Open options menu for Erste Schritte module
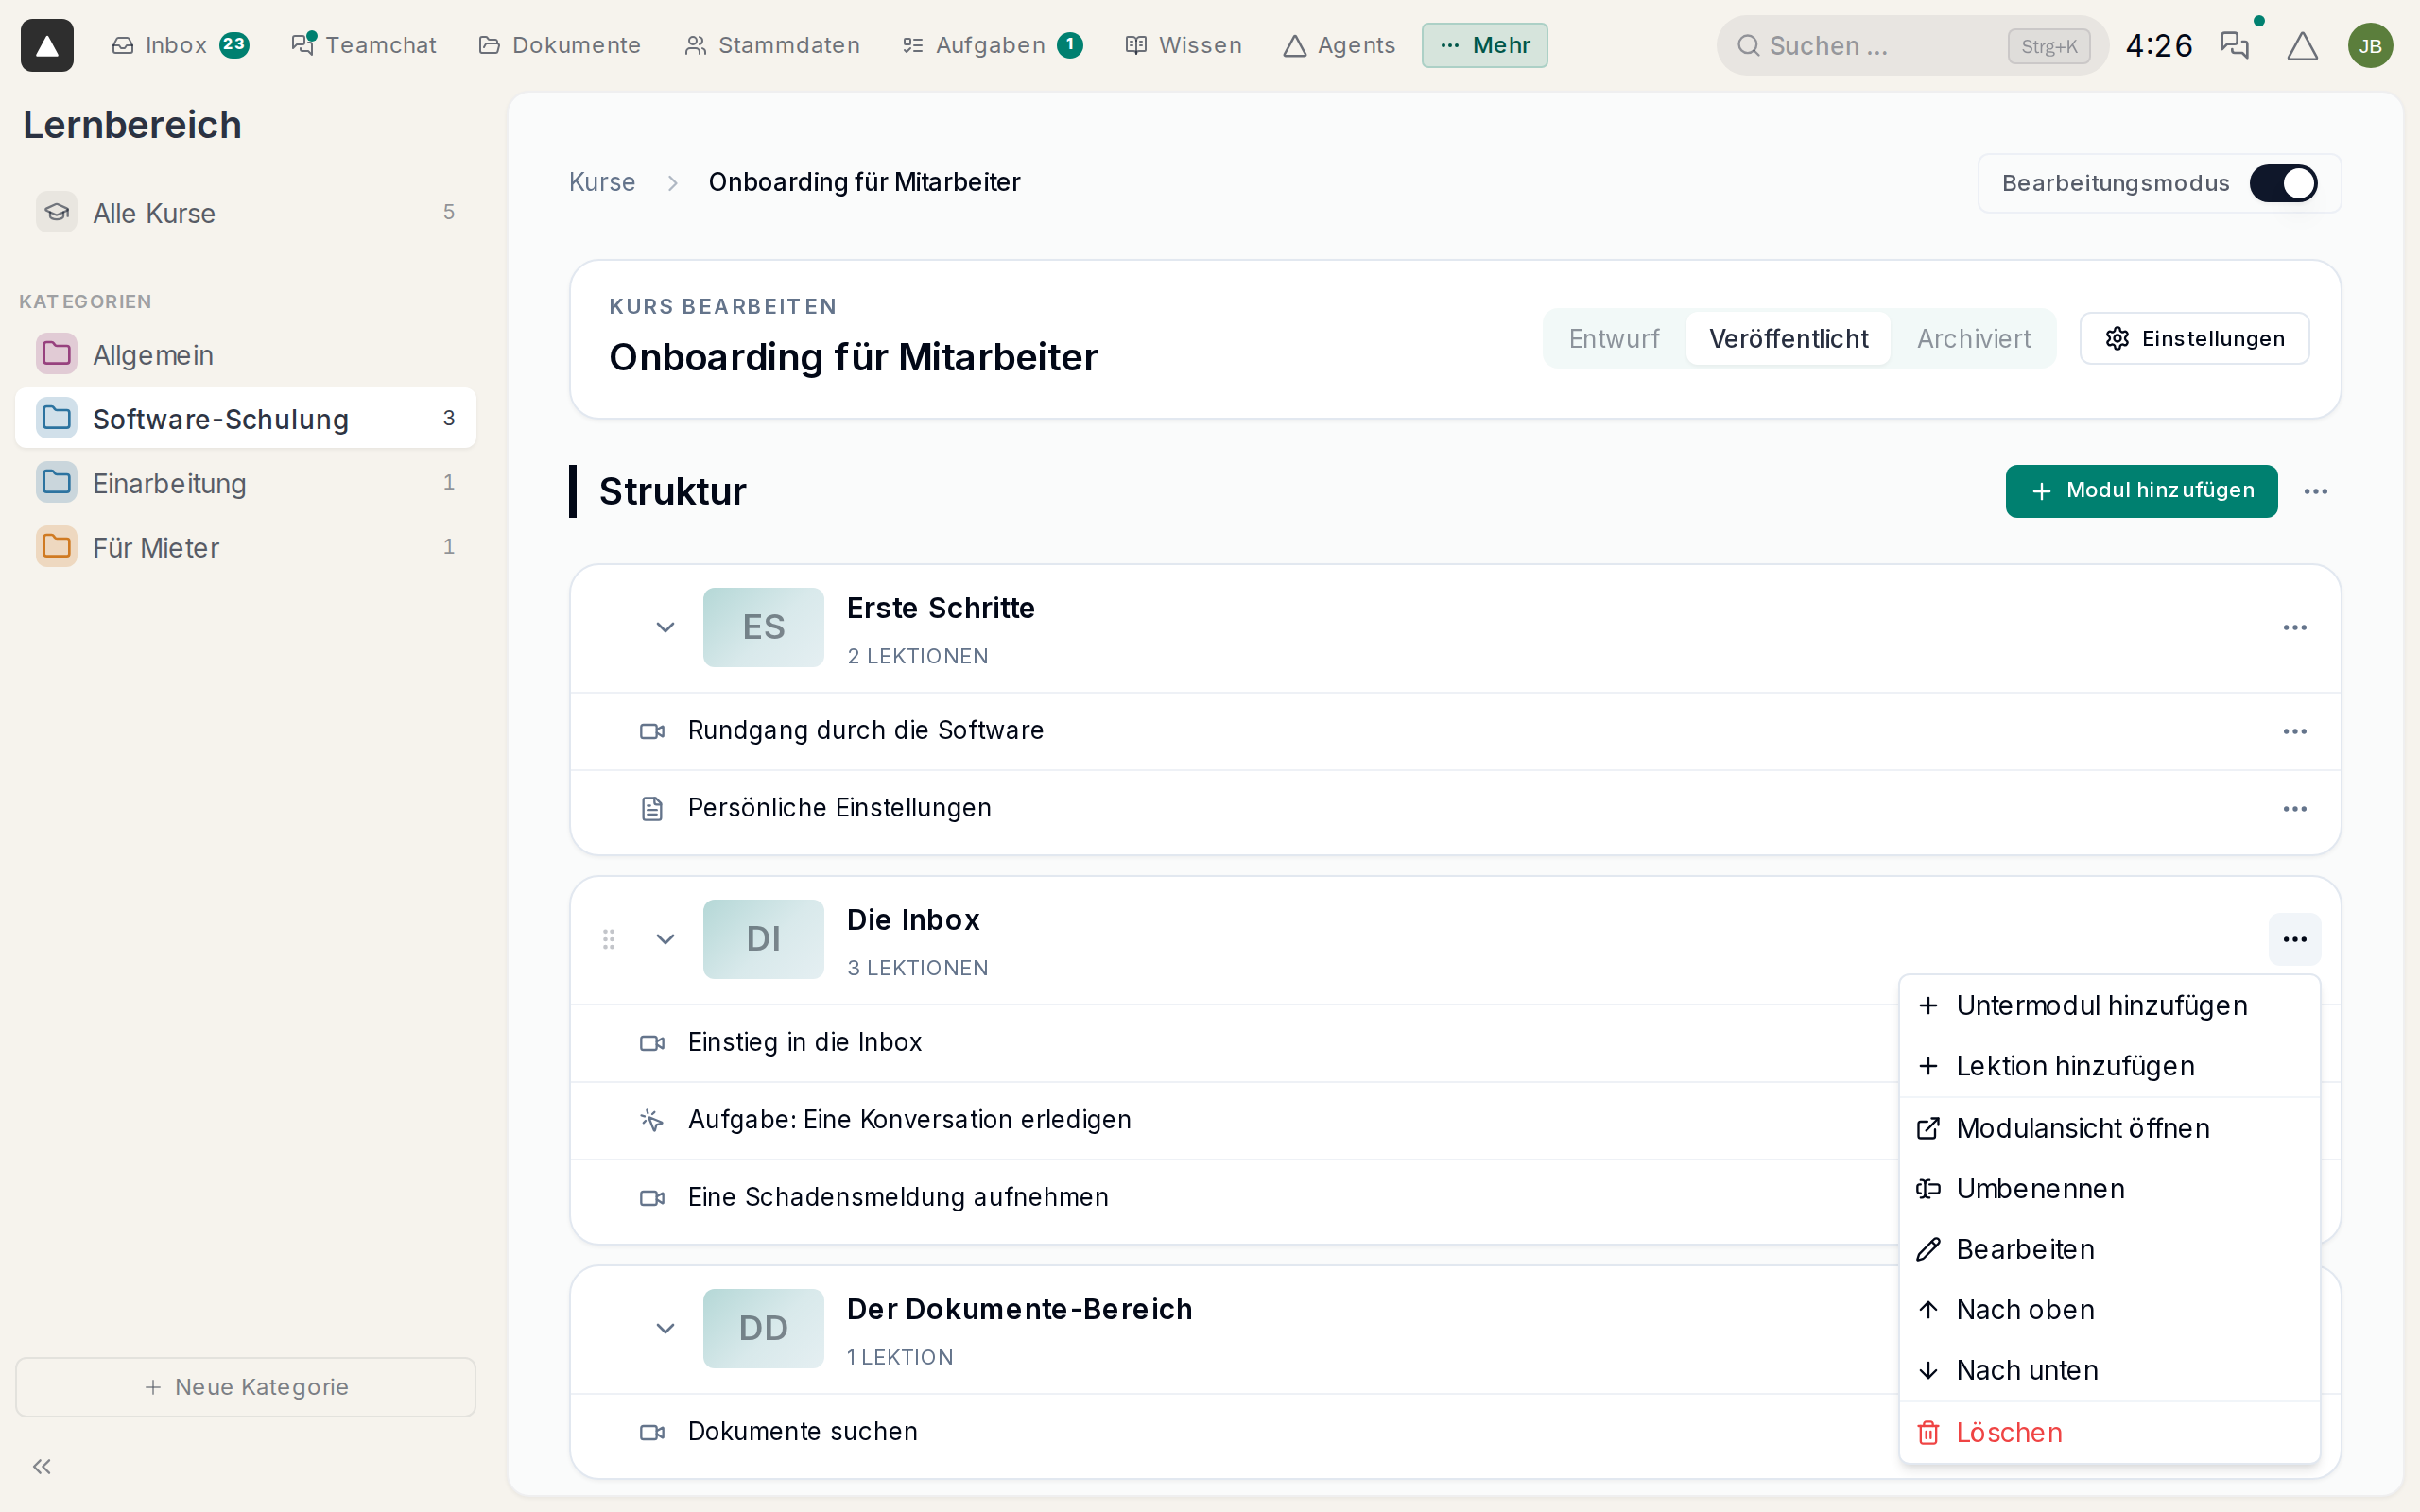 tap(2294, 627)
